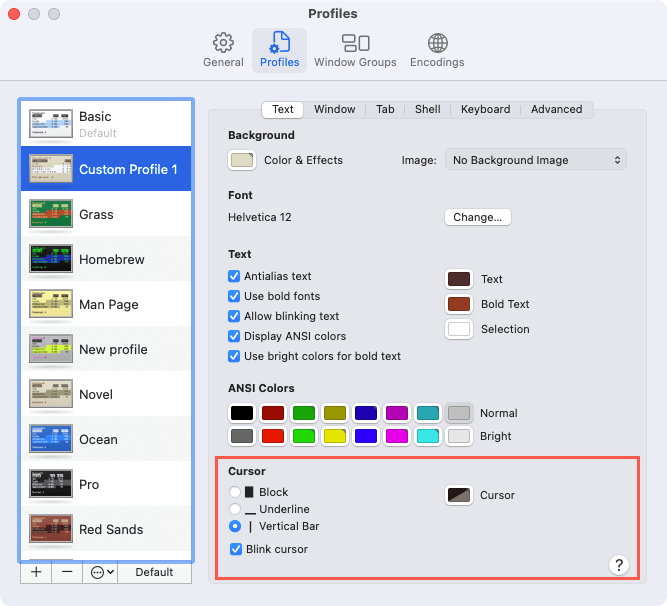Toggle Antialias text checkbox
Viewport: 667px width, 606px height.
234,276
